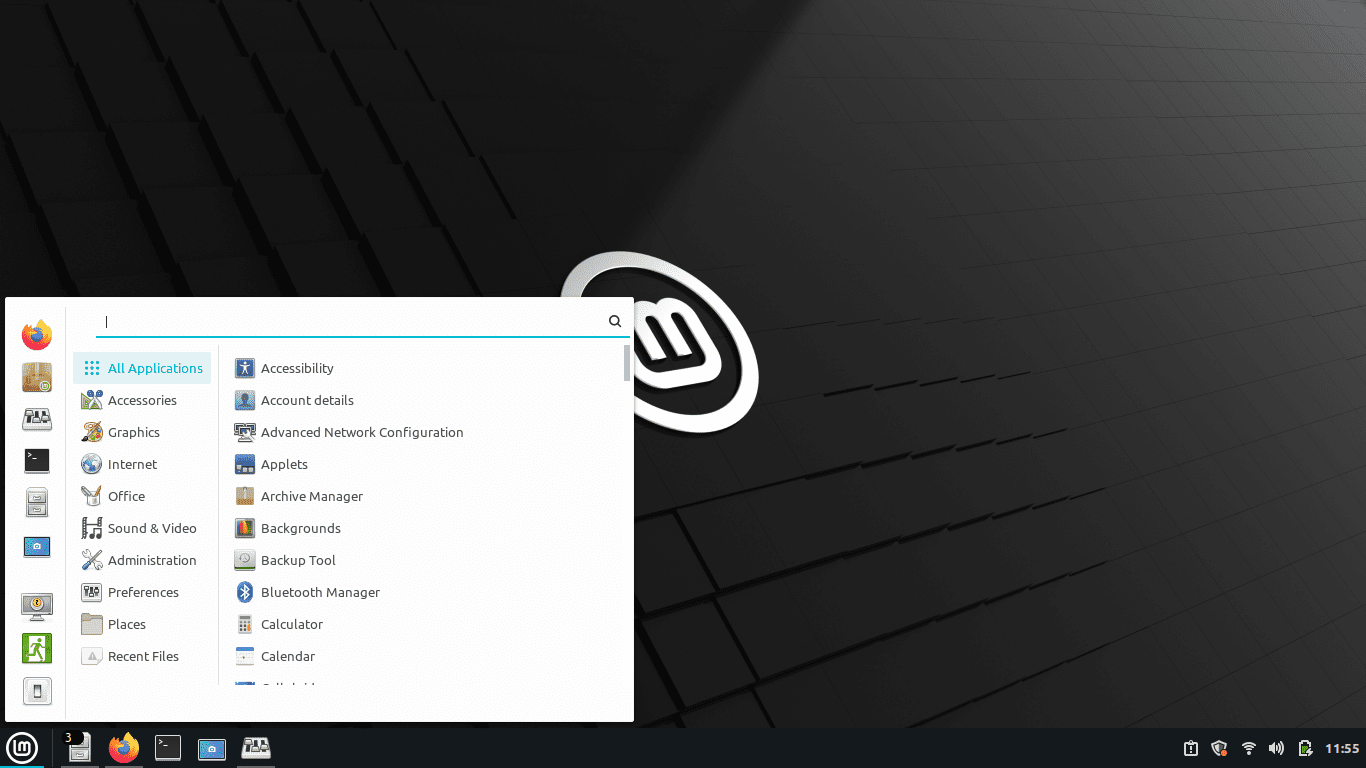
Task: Open the volume control in system tray
Action: click(x=1276, y=748)
